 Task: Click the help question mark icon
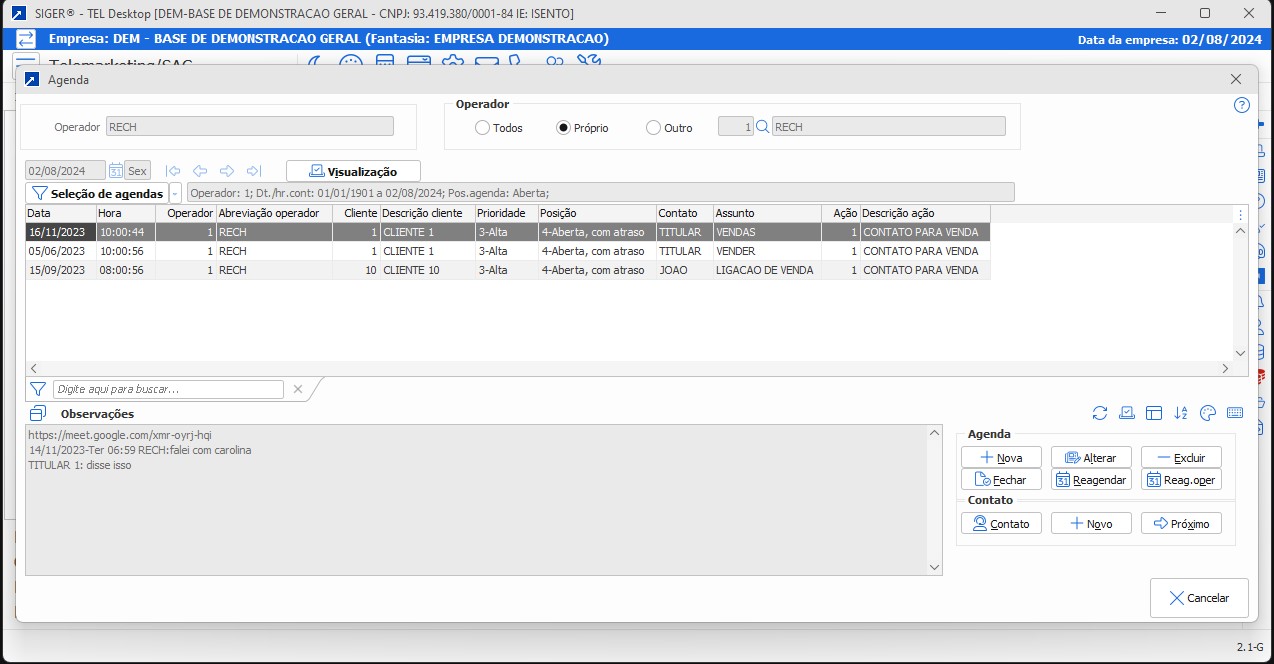click(1242, 105)
